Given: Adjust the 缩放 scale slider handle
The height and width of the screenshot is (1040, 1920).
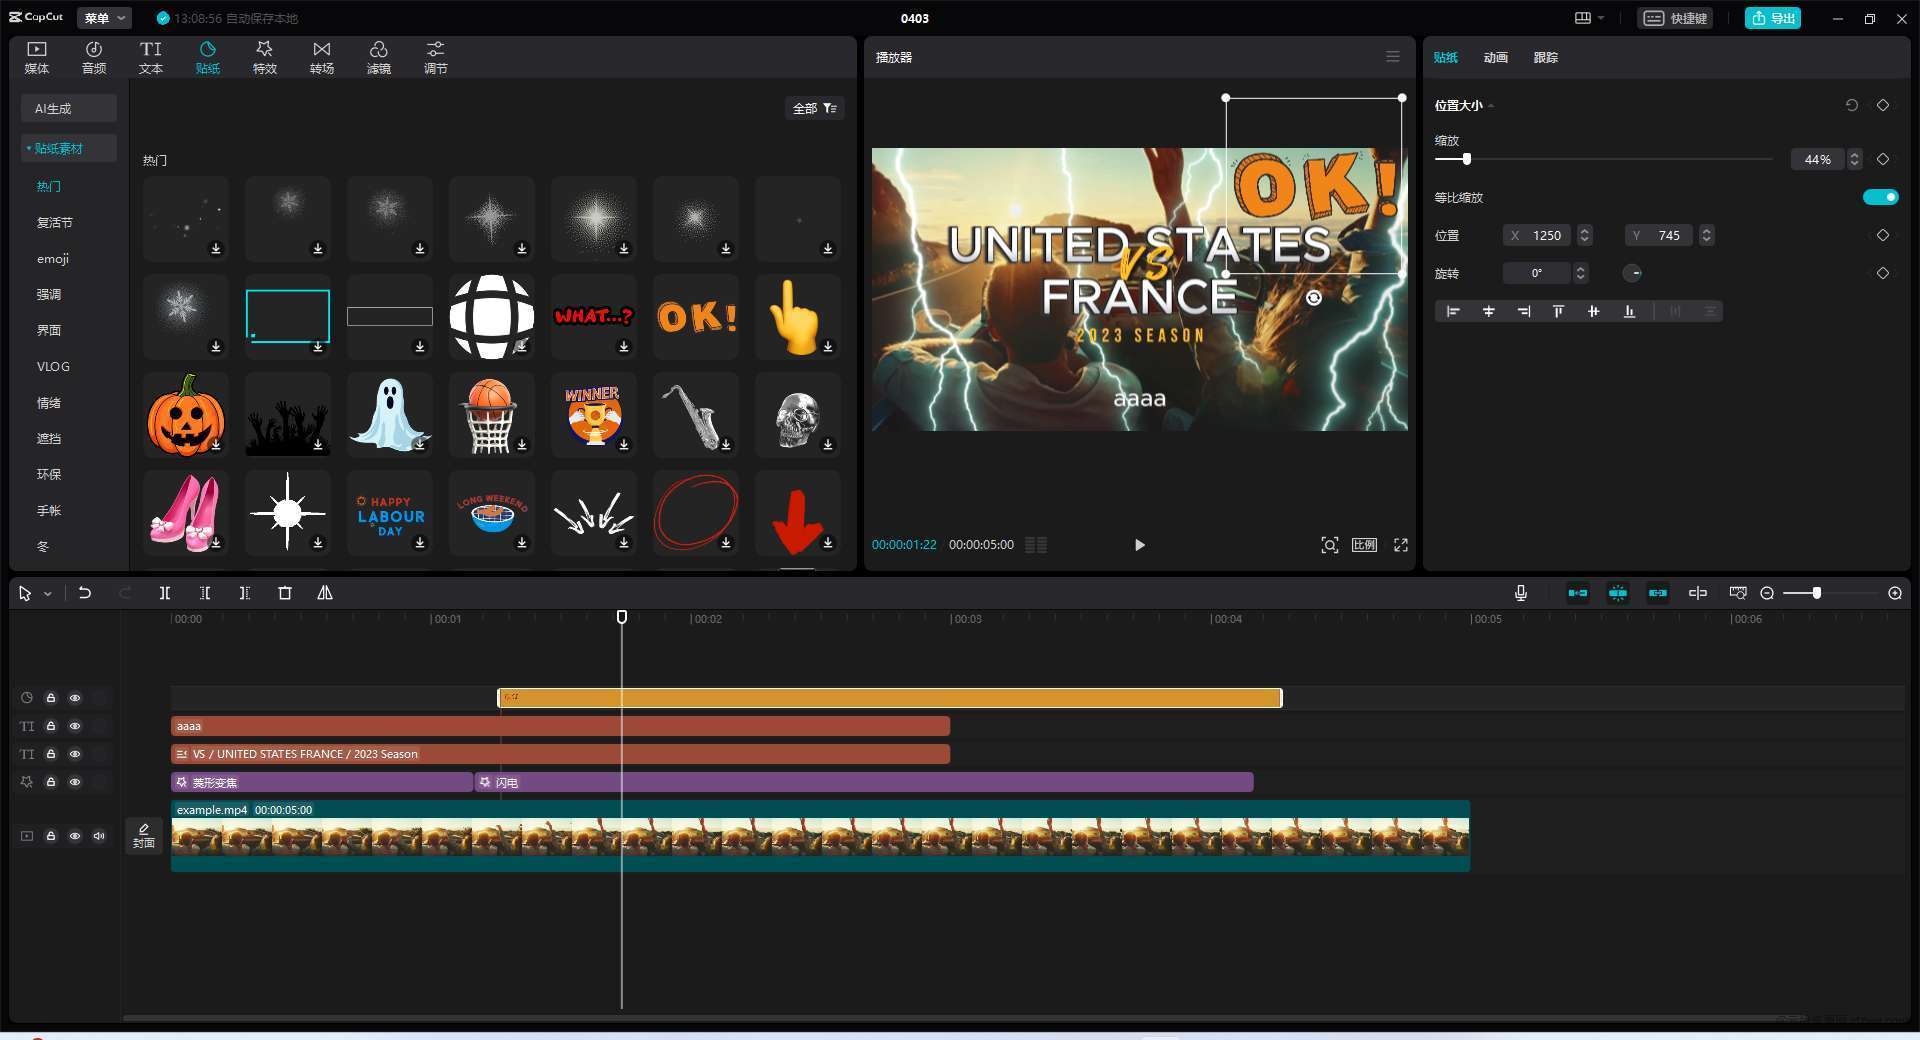Looking at the screenshot, I should tap(1466, 159).
